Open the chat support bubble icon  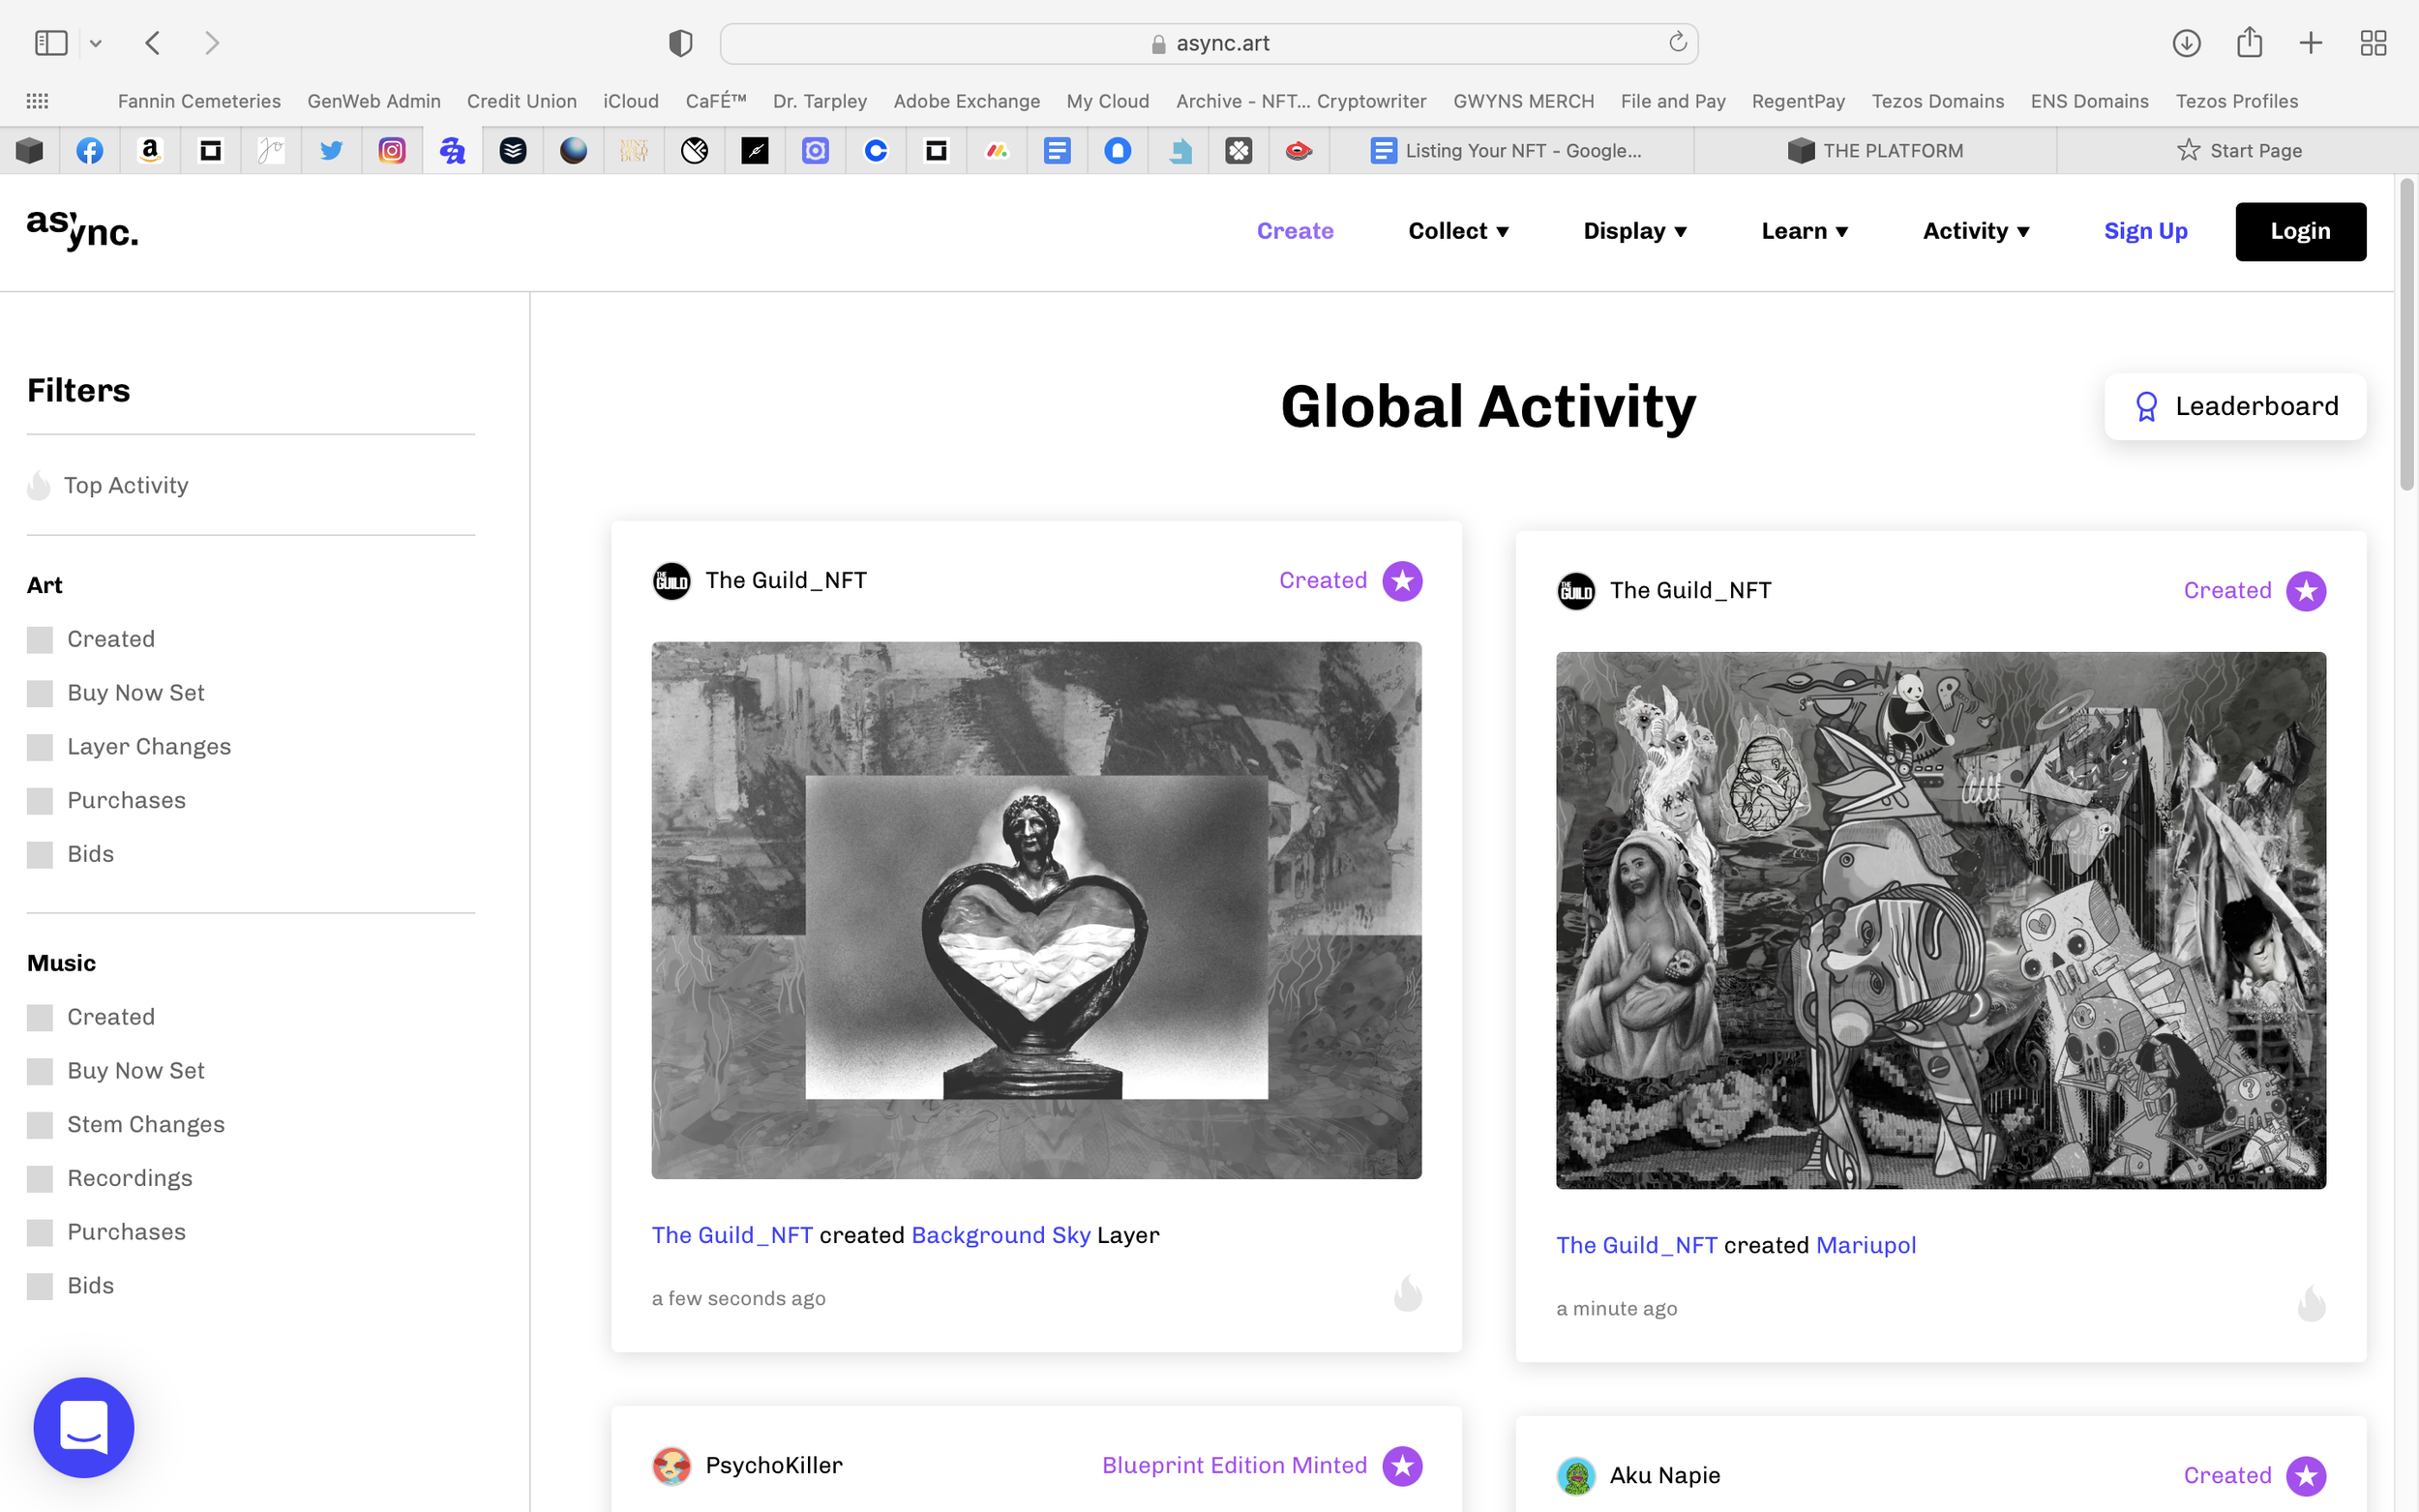click(84, 1427)
